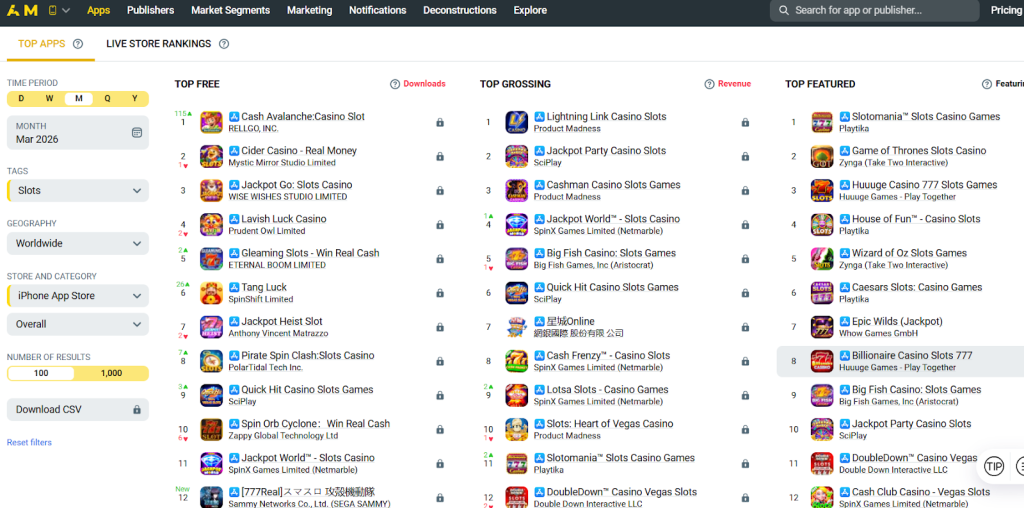1024x508 pixels.
Task: Switch to Live Store Rankings tab
Action: coord(158,44)
